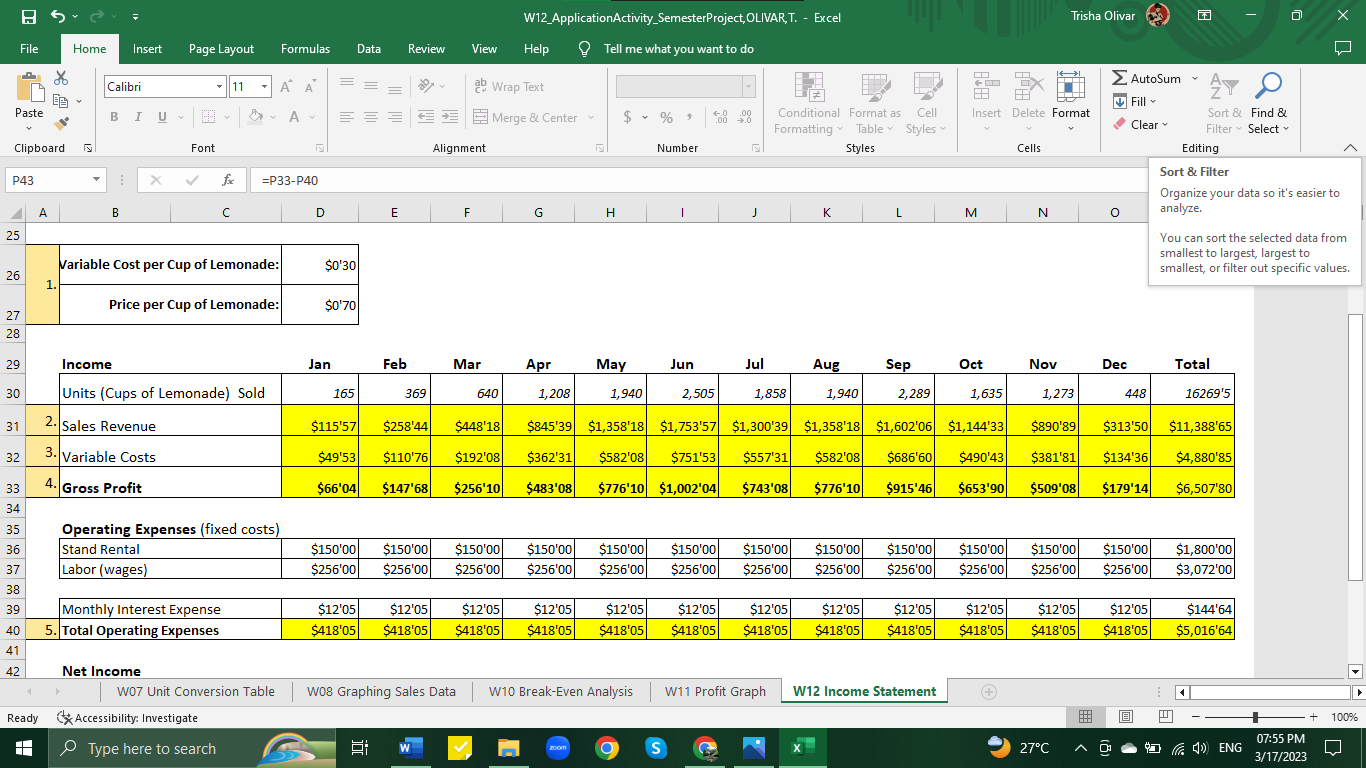Switch to W08 Graphing Sales Data sheet

coord(381,692)
